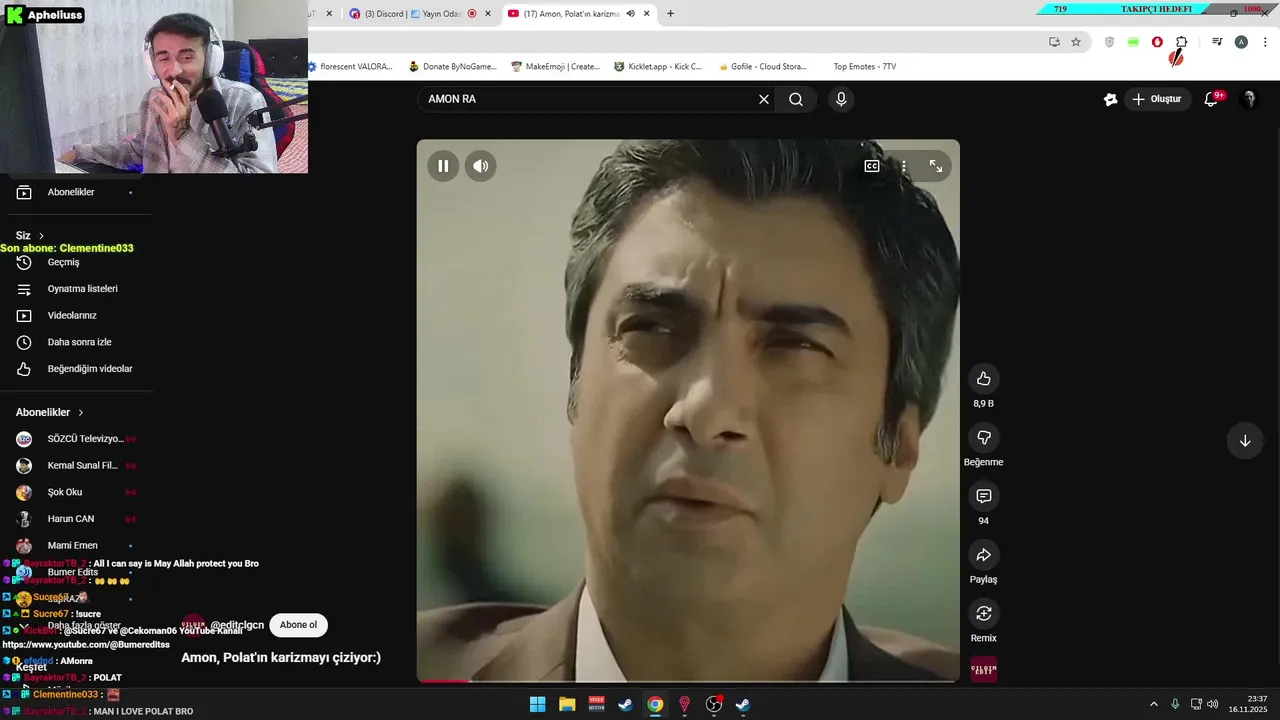Open the Chrome extensions puzzle icon
Screen dimensions: 1280x720
click(1181, 42)
